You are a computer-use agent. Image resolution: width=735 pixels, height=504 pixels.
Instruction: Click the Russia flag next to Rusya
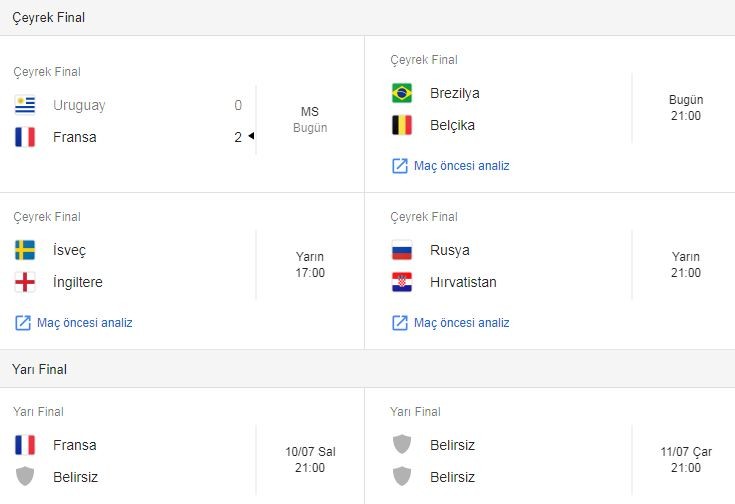click(x=402, y=250)
